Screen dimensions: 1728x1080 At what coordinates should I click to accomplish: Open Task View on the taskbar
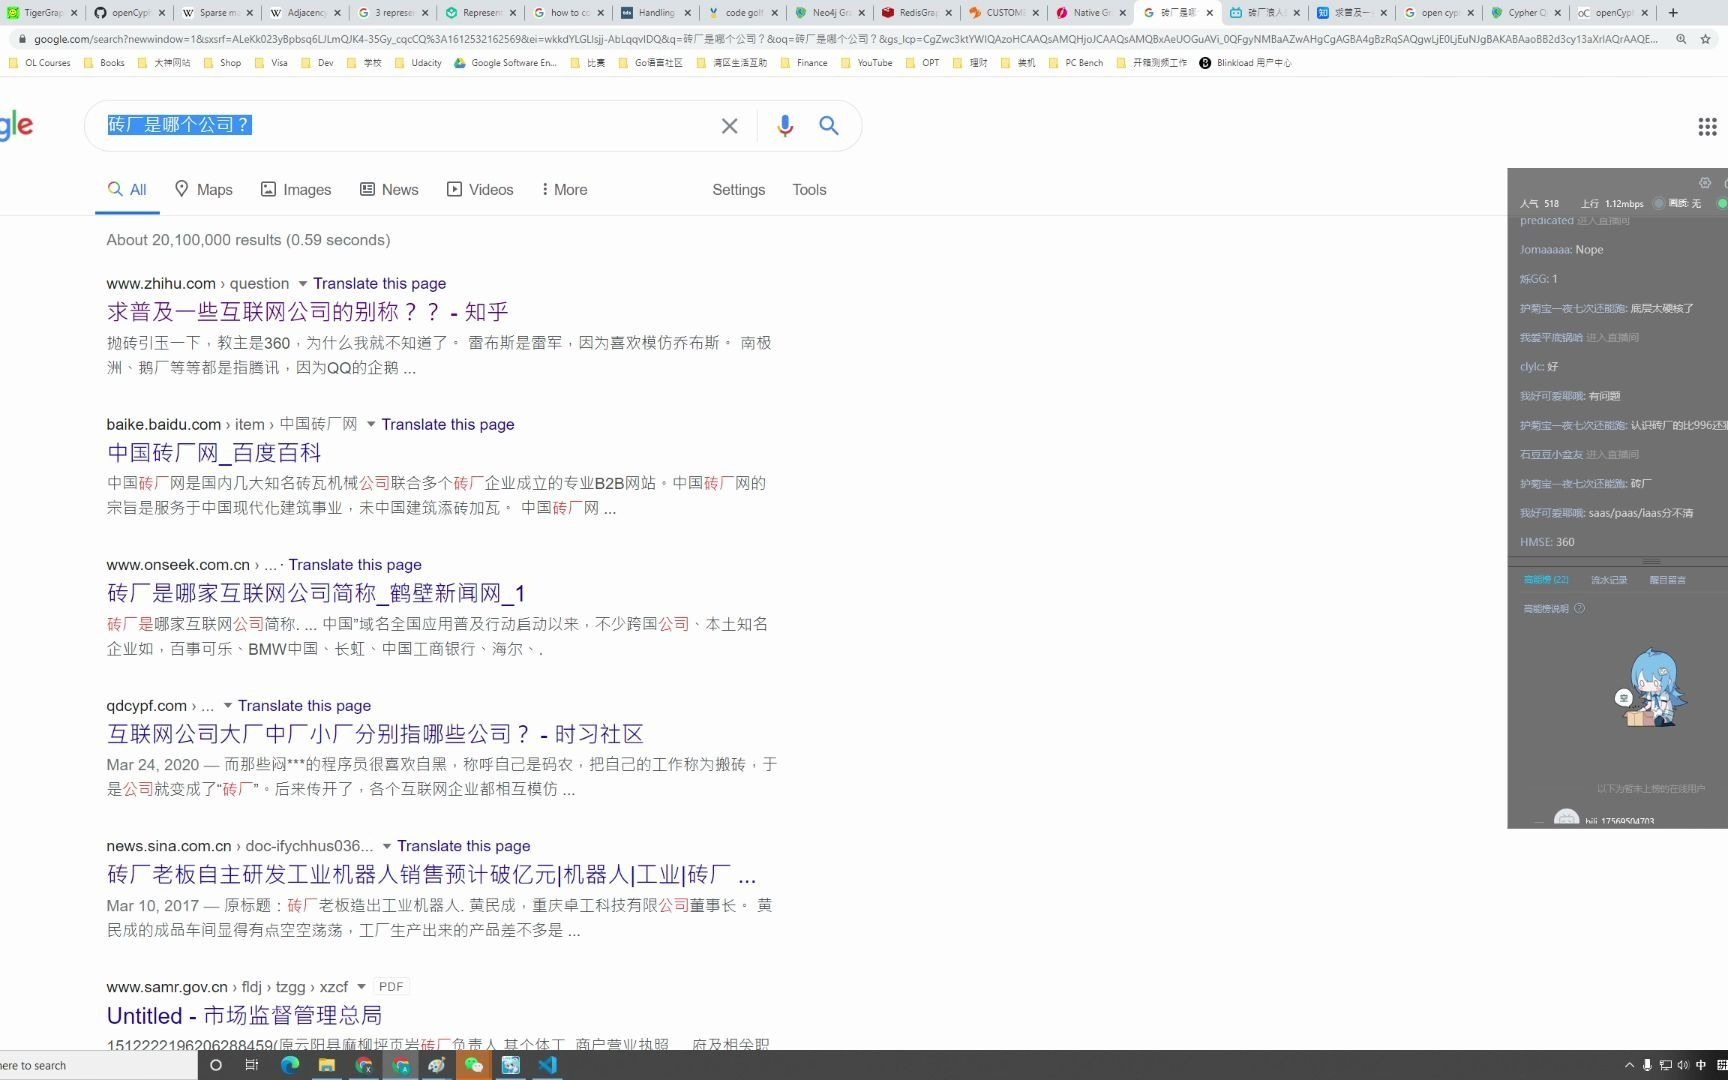[252, 1065]
